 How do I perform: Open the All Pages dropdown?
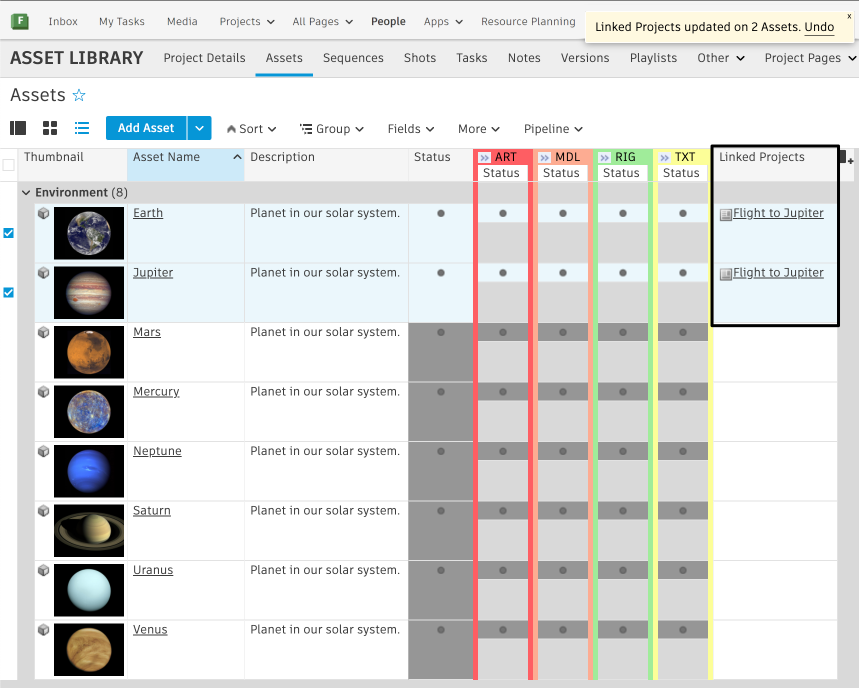(x=323, y=21)
